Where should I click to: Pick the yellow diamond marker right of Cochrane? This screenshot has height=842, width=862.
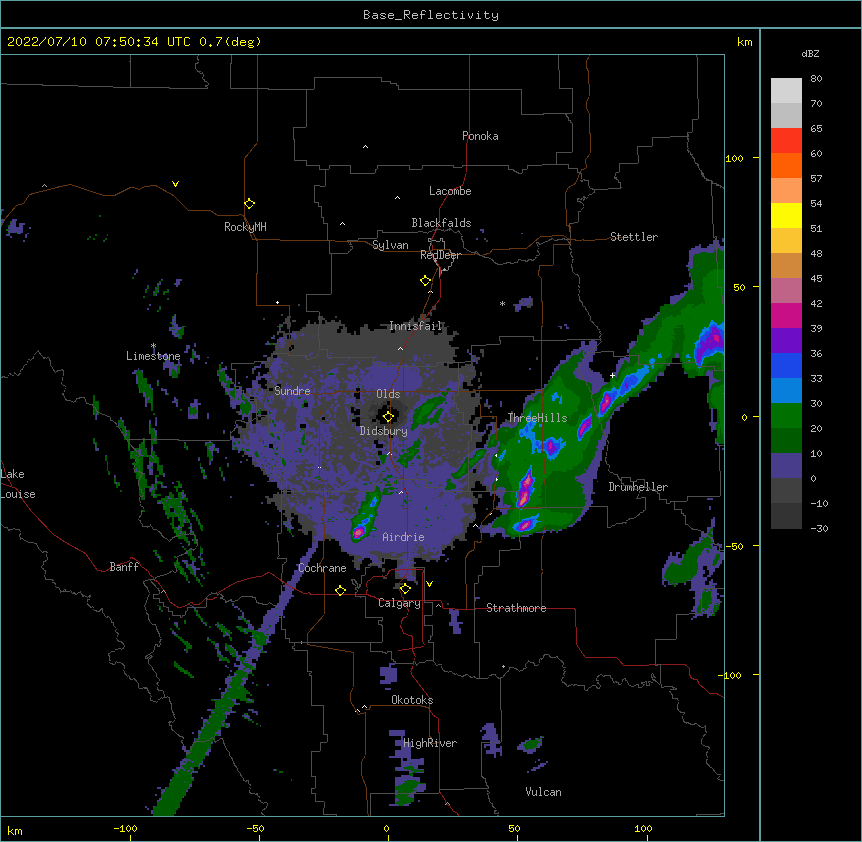pos(340,590)
